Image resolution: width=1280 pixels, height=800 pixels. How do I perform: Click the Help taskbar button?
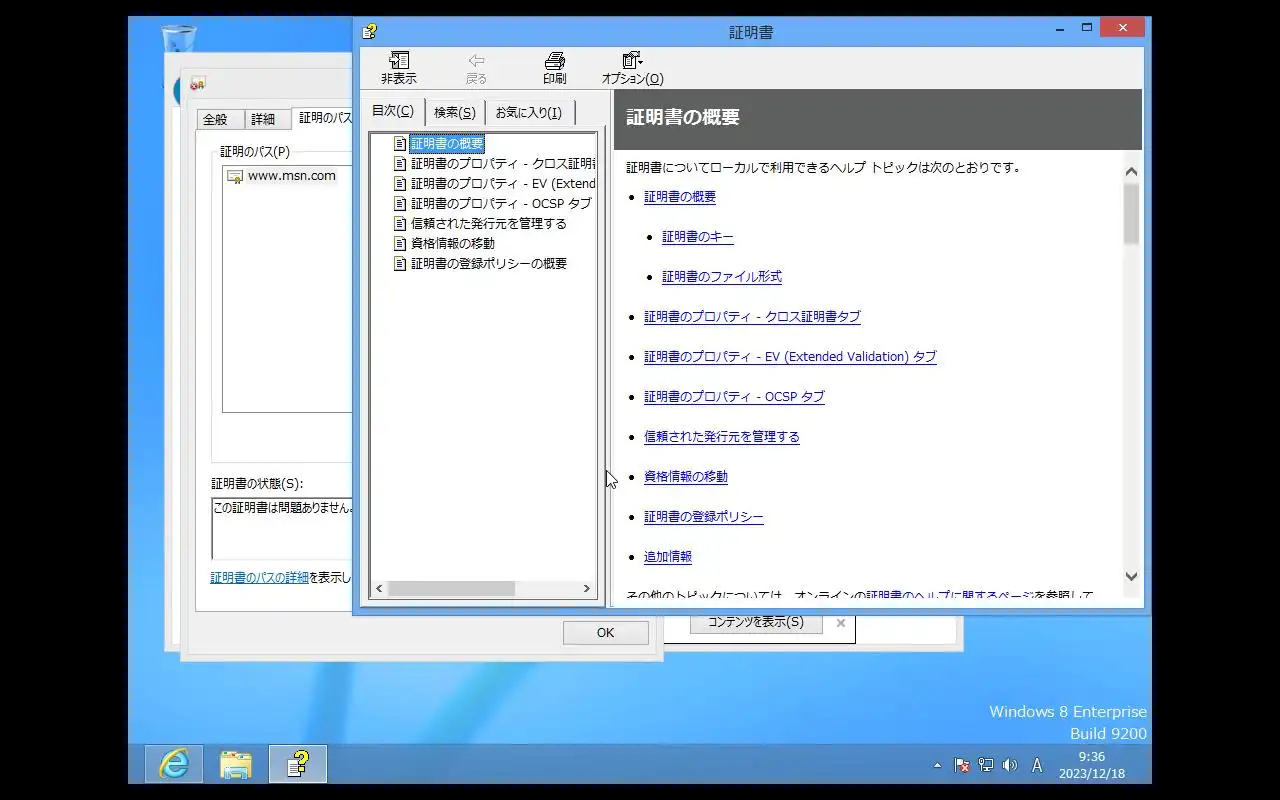click(x=298, y=764)
